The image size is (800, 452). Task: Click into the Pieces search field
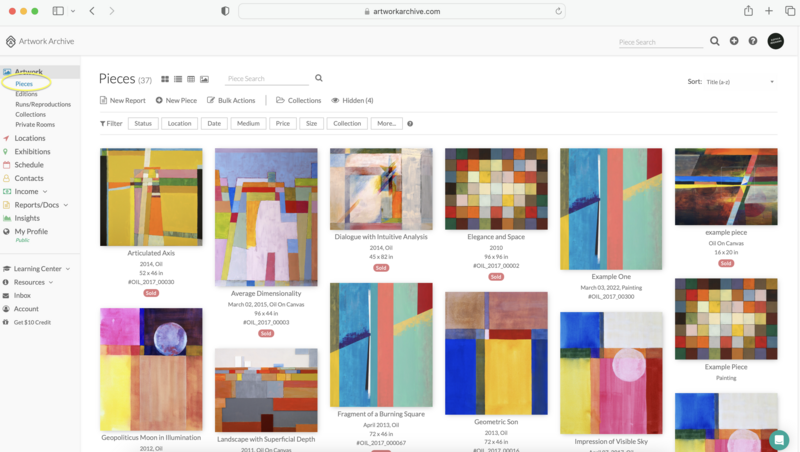click(x=267, y=79)
